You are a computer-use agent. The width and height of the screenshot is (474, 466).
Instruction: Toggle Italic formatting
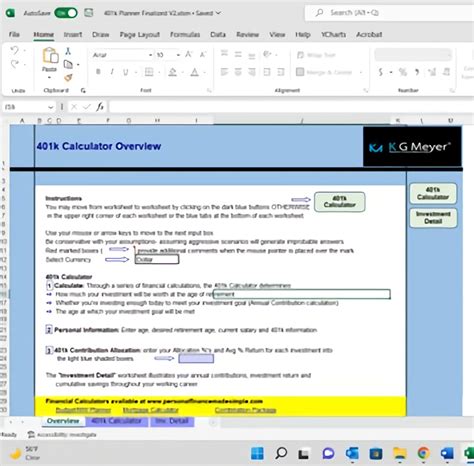(112, 72)
